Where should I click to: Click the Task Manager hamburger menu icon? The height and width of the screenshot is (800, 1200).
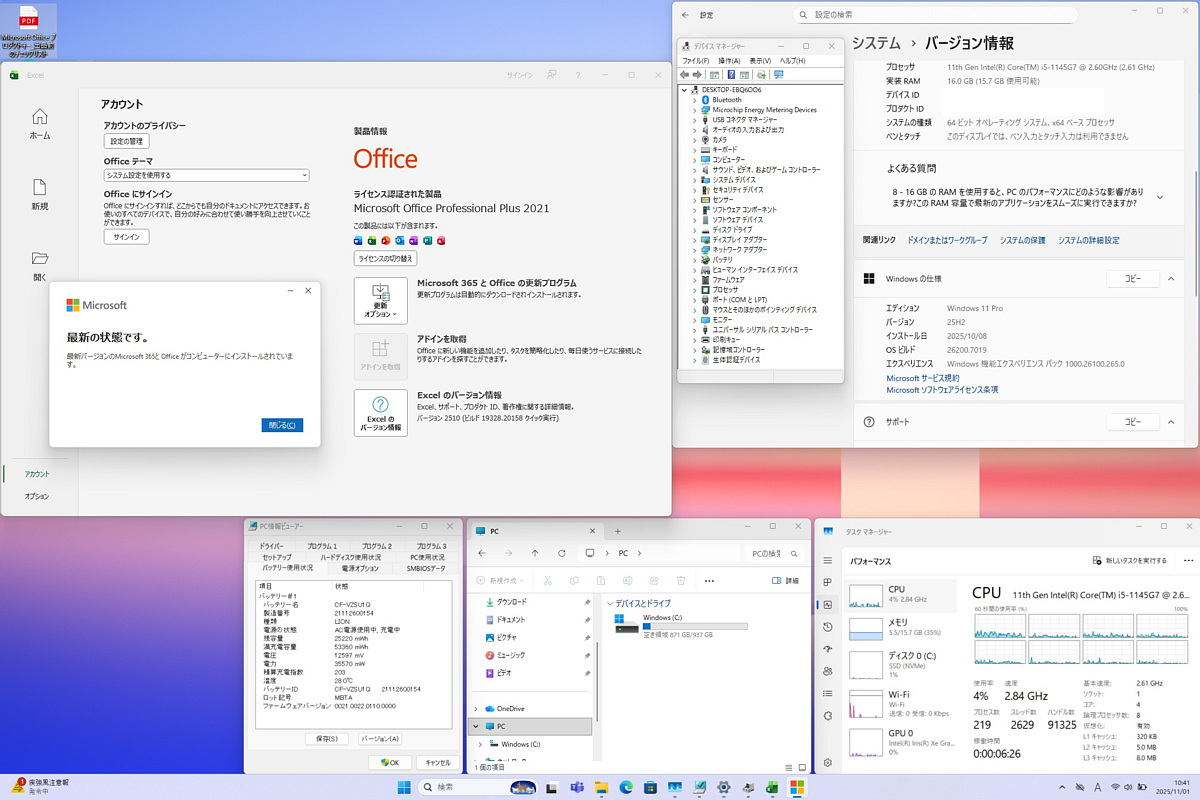[x=827, y=560]
